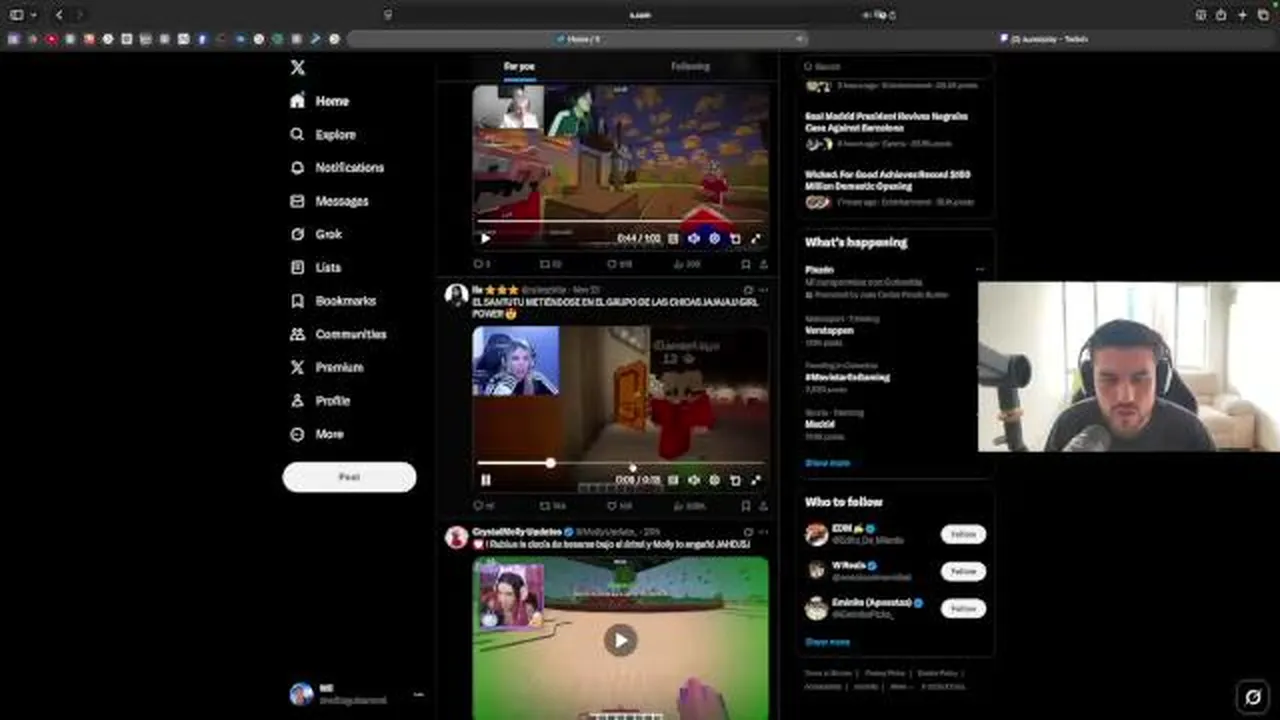Toggle captions on the top video
The width and height of the screenshot is (1280, 720).
click(673, 238)
